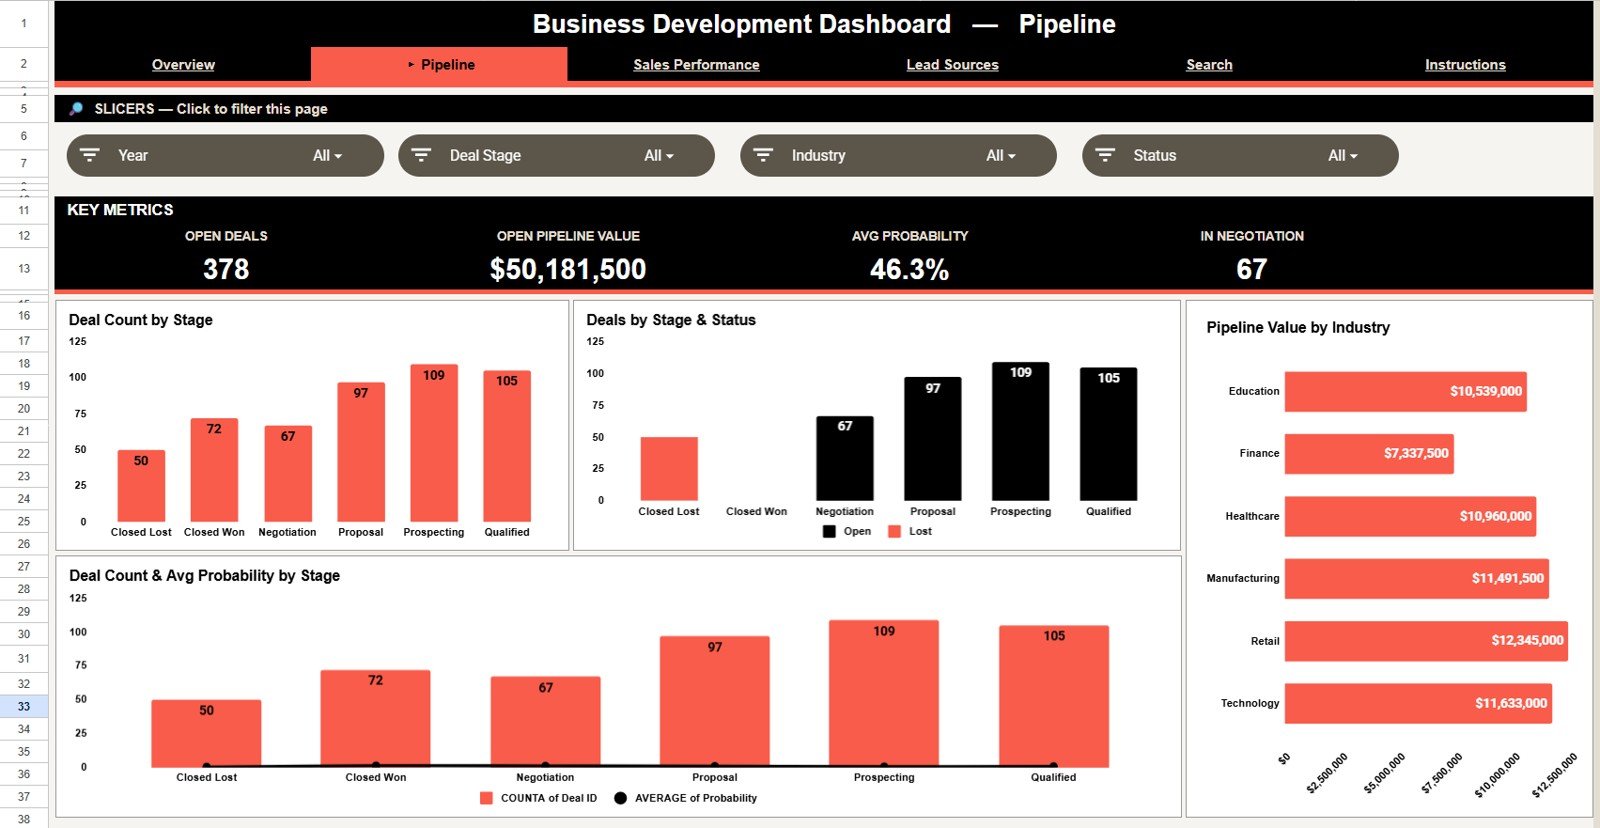Click the Status slicer filter icon
Screen dimensions: 1600x828
[x=1105, y=155]
